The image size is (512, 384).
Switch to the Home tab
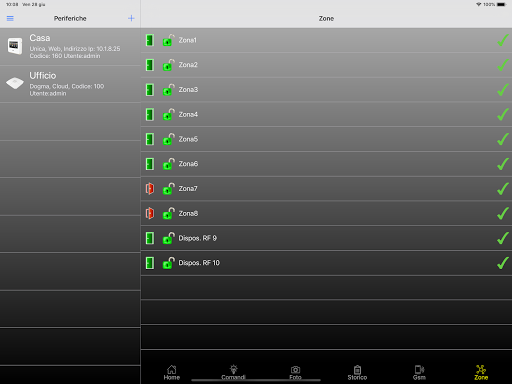(172, 372)
